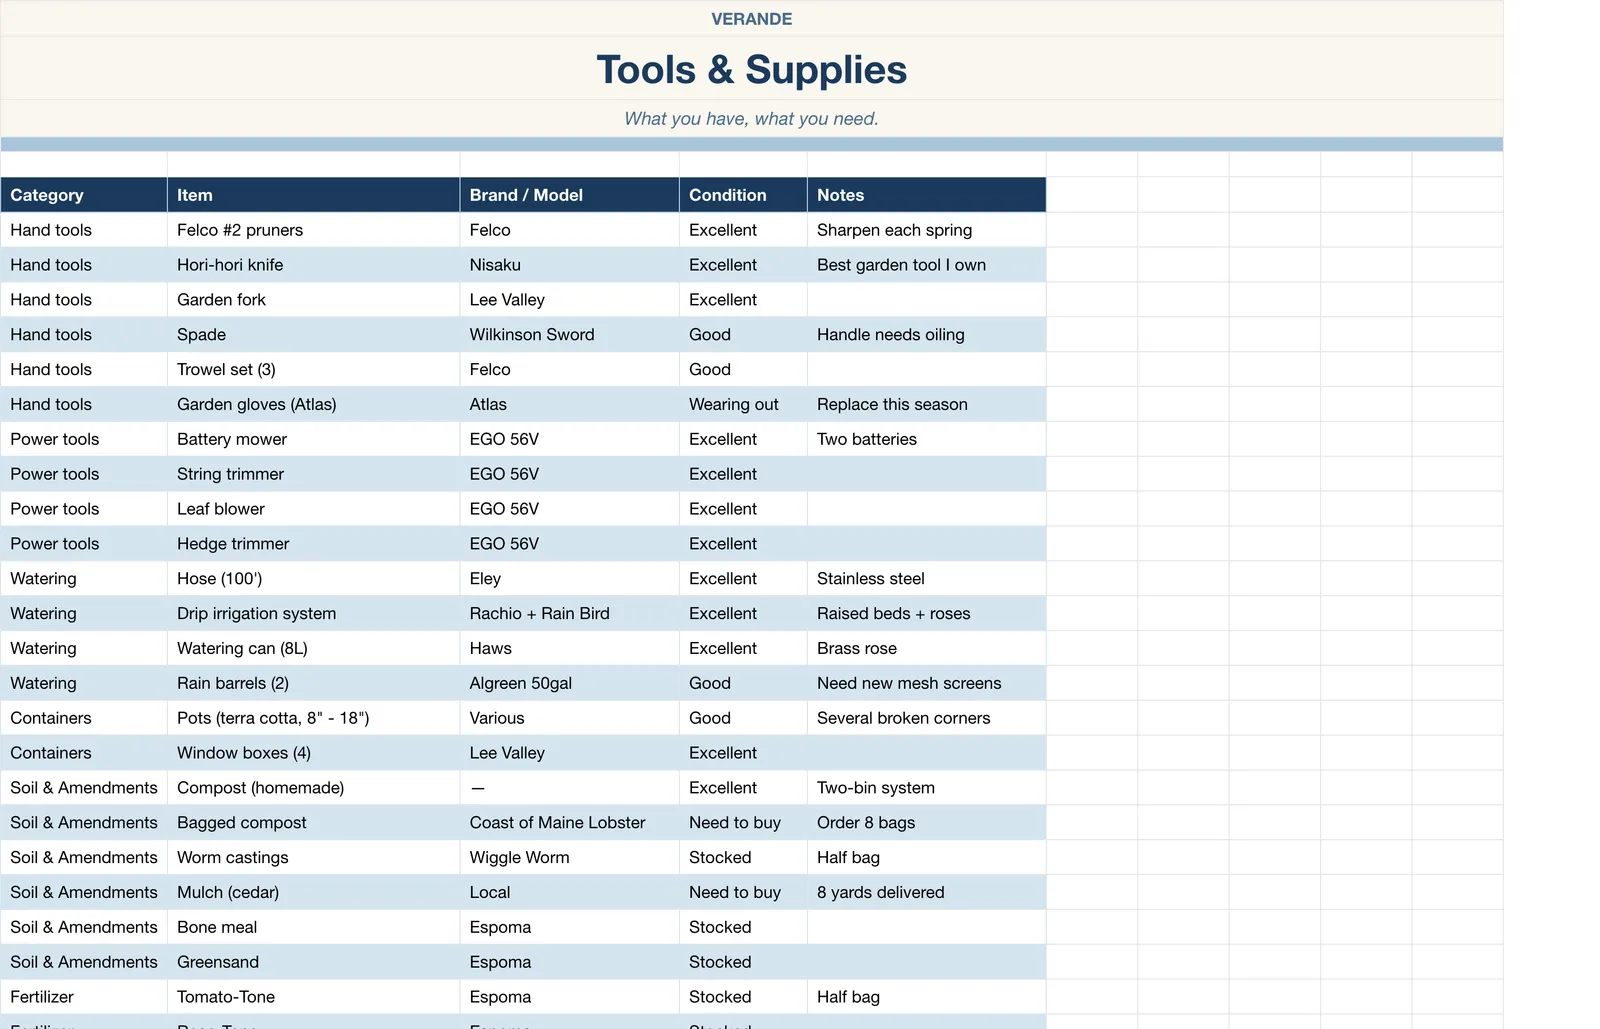Click the 8 yards delivered note
The width and height of the screenshot is (1600, 1029).
926,893
